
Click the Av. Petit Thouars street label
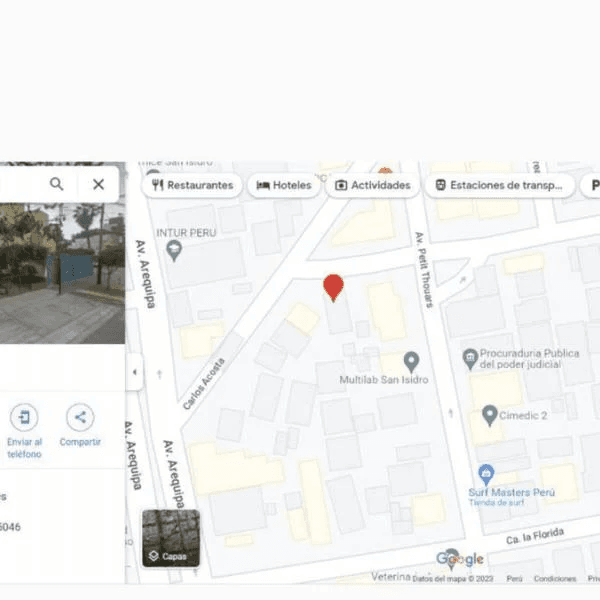click(x=424, y=269)
